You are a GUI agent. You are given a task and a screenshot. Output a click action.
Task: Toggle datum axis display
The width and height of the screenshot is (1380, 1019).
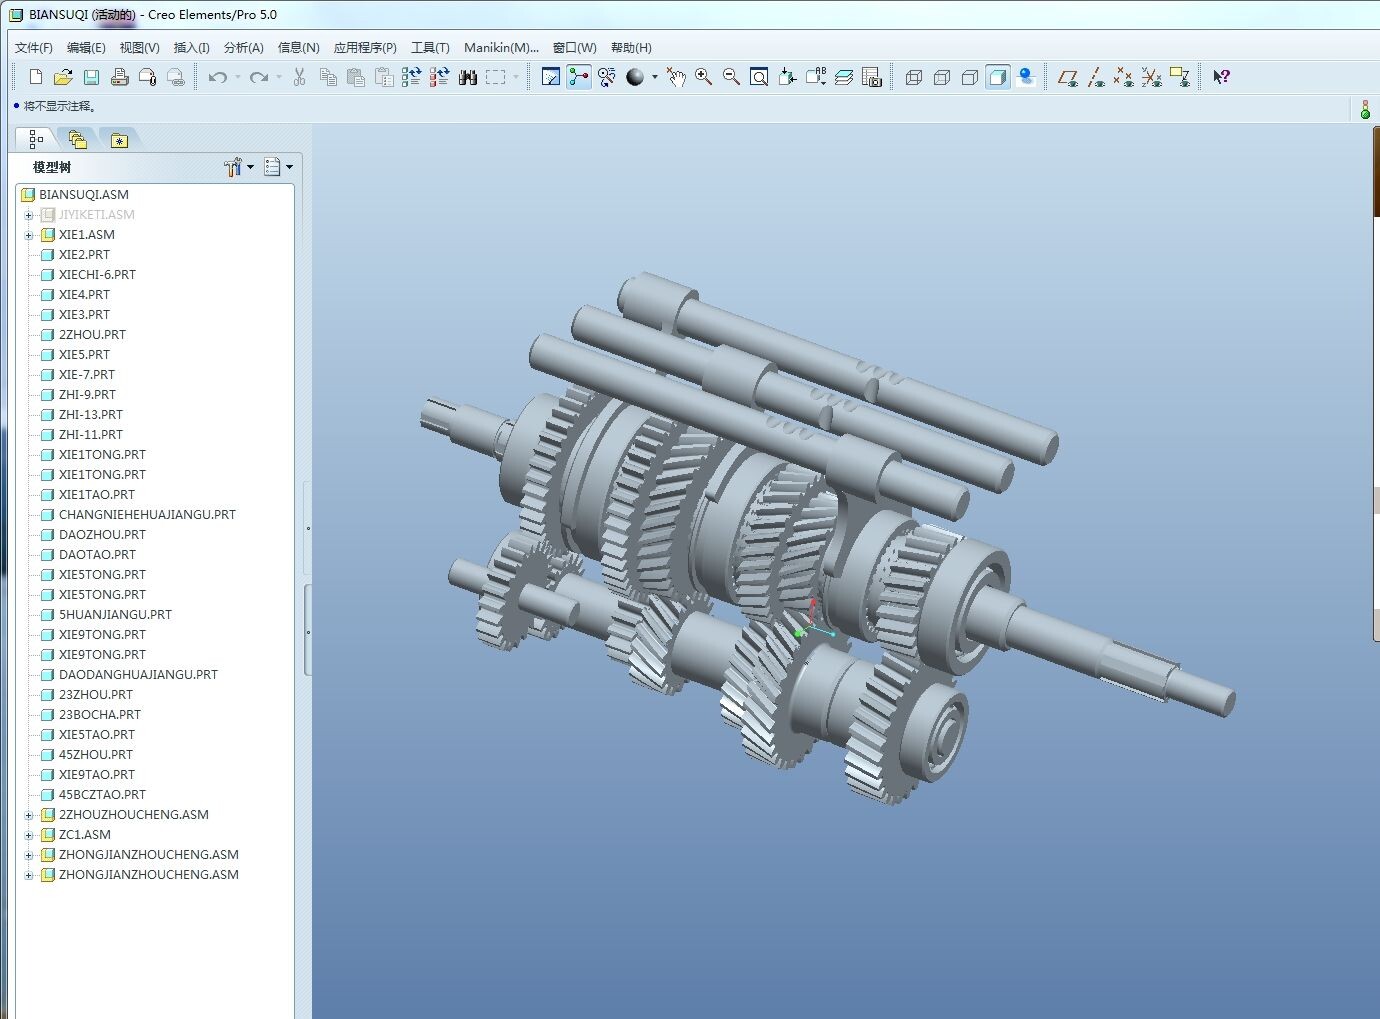1096,77
